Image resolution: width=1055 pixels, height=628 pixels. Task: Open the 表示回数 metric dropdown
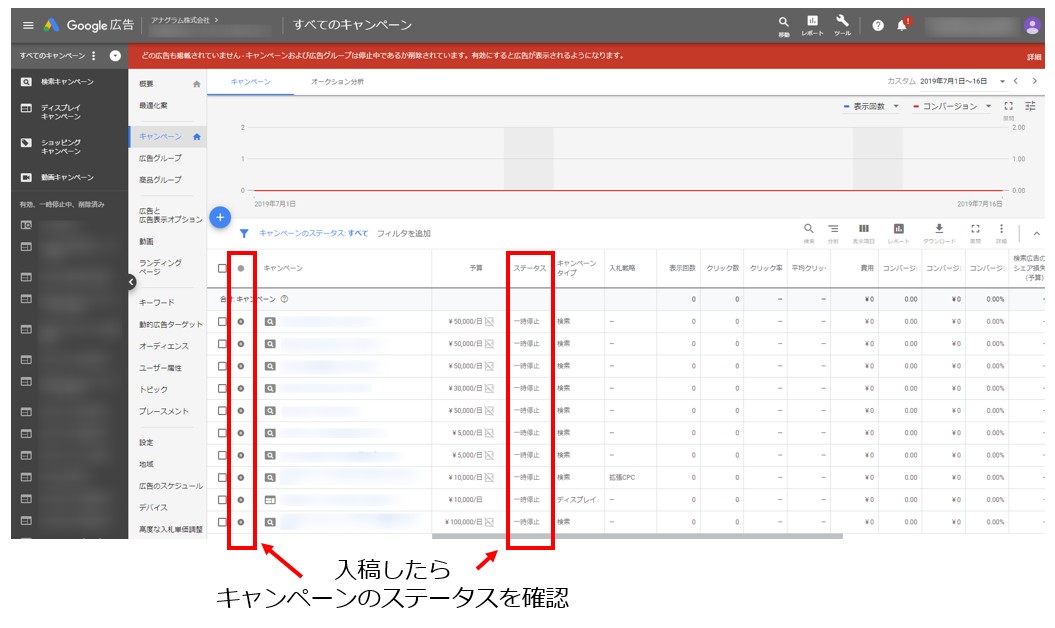(x=871, y=106)
